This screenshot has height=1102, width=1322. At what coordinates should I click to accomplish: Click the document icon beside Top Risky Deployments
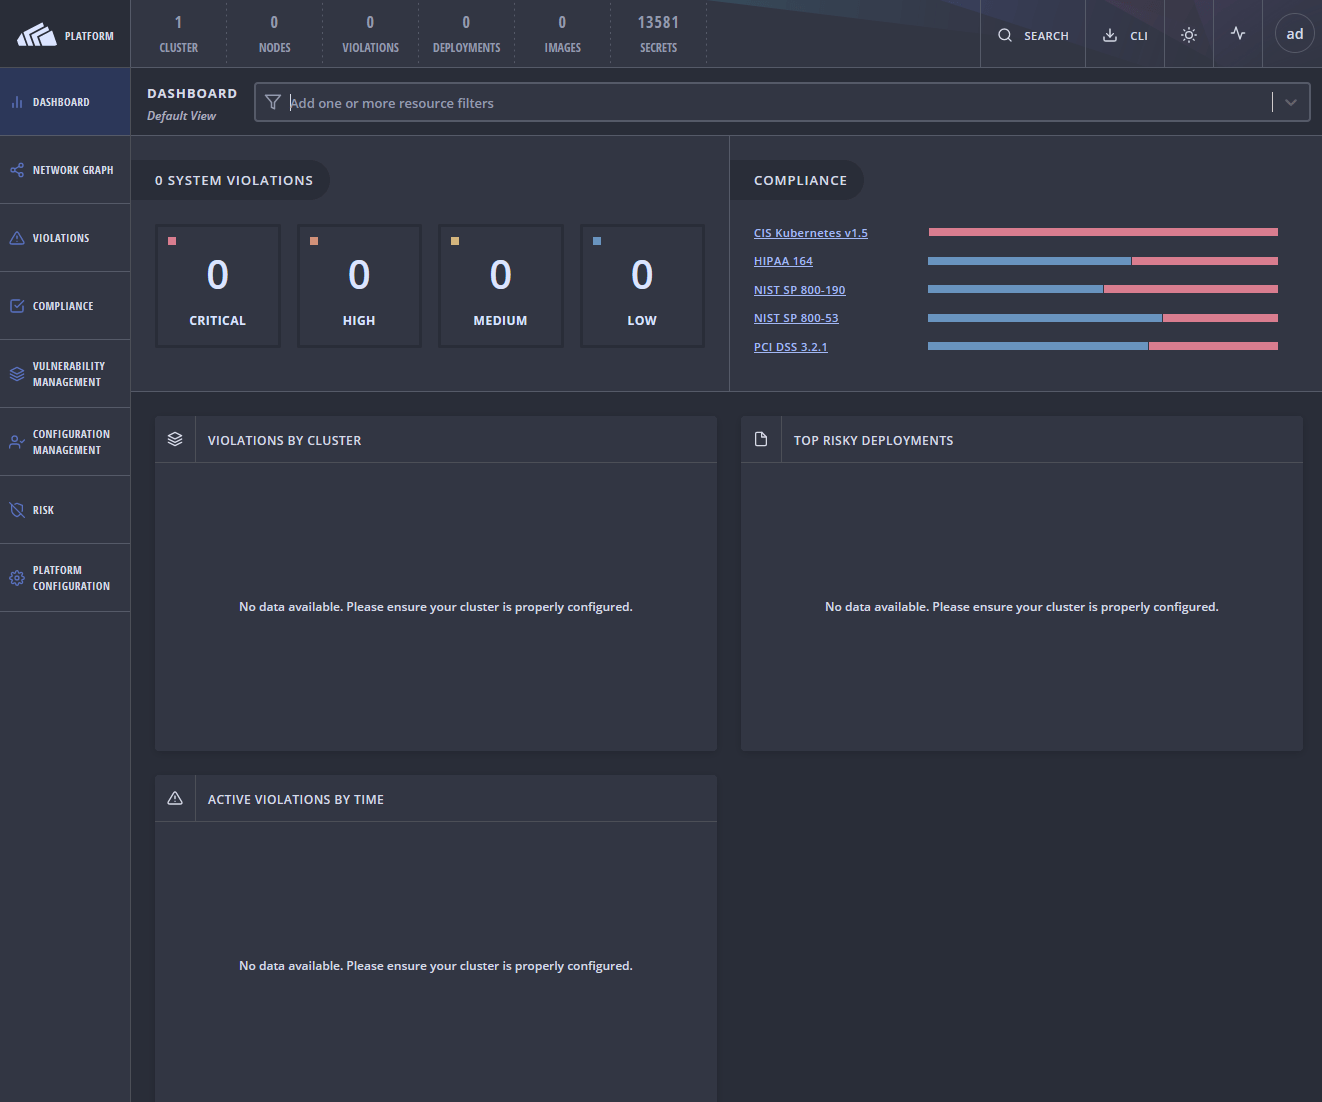click(761, 439)
